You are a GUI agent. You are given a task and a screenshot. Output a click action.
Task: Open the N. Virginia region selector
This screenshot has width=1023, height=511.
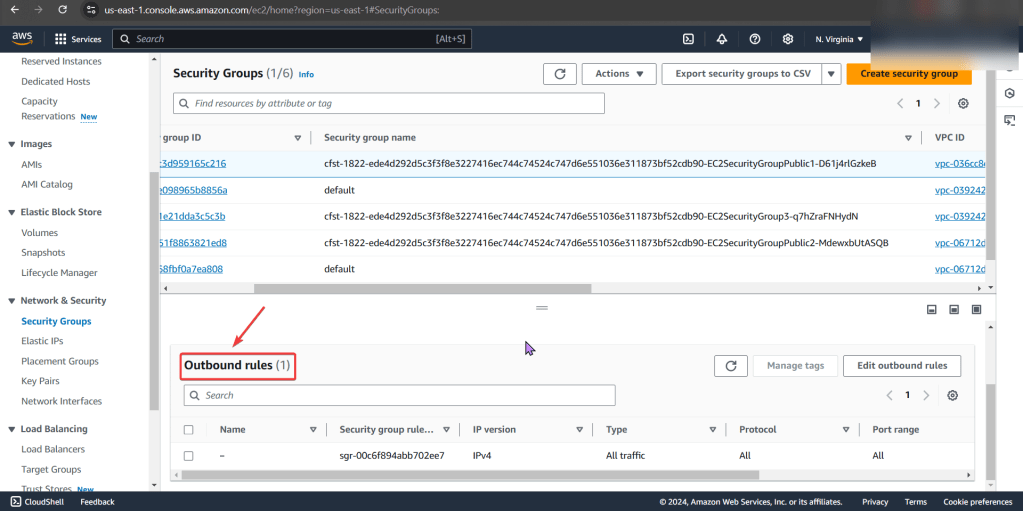pyautogui.click(x=839, y=39)
